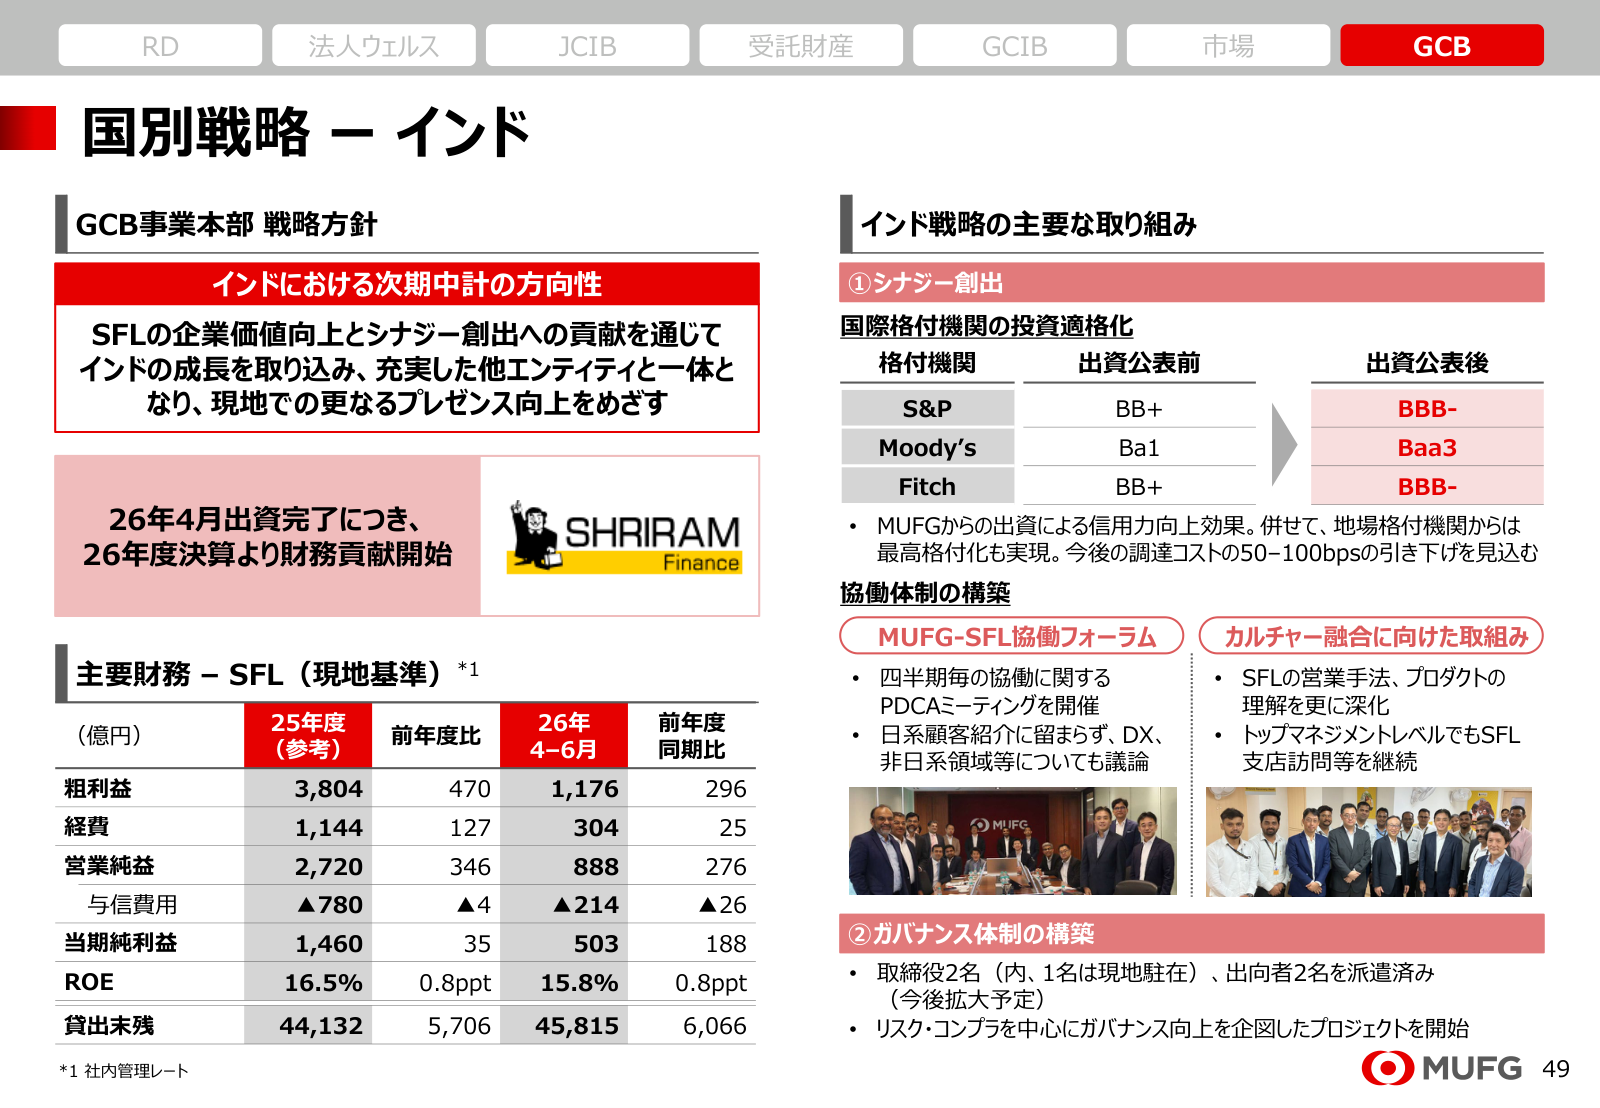Click the MUFG forum meeting photo

(x=1013, y=841)
